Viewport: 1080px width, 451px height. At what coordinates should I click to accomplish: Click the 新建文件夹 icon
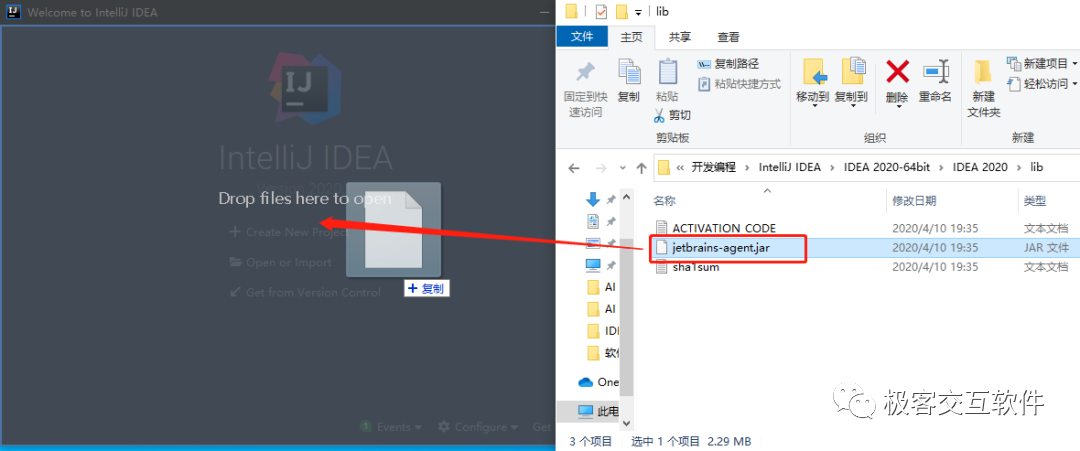click(x=983, y=71)
